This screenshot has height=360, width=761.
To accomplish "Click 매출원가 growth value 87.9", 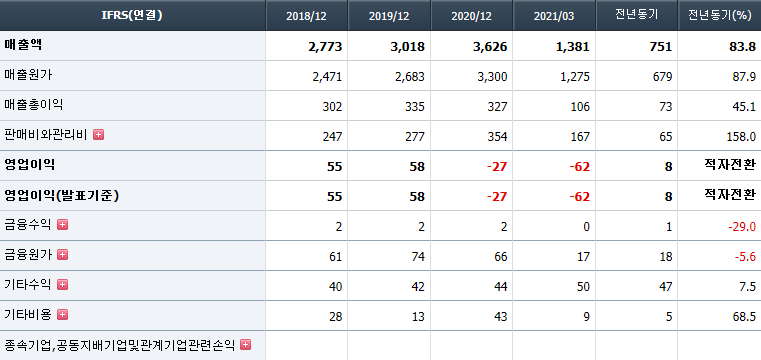I will [744, 77].
